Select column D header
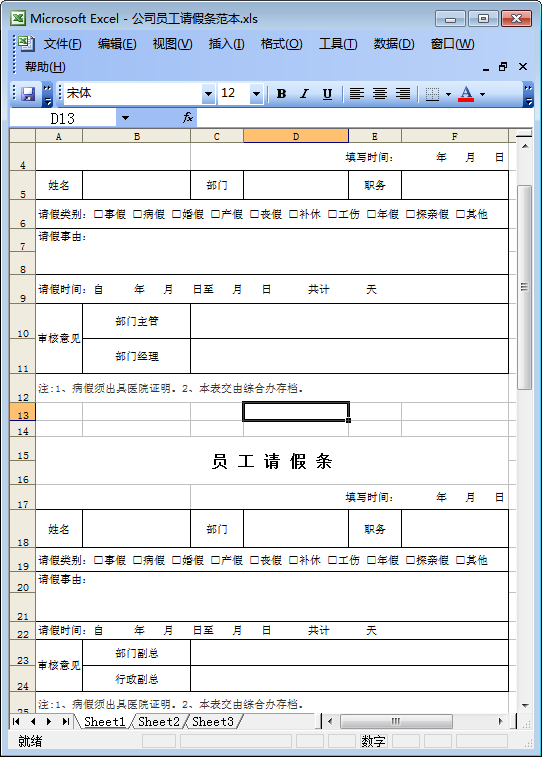 pos(296,136)
